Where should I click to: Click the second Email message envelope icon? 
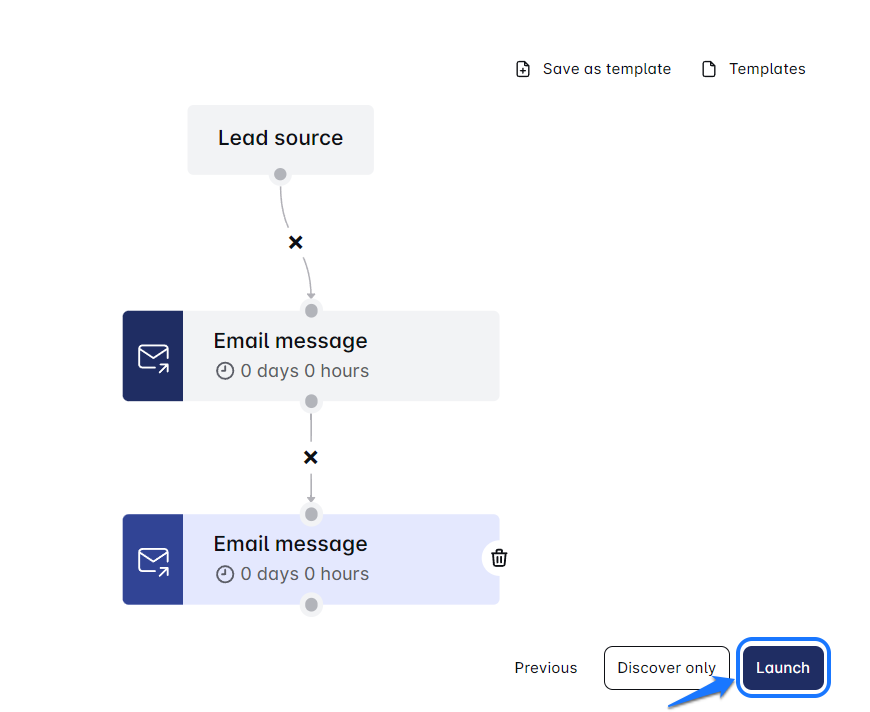pyautogui.click(x=153, y=560)
